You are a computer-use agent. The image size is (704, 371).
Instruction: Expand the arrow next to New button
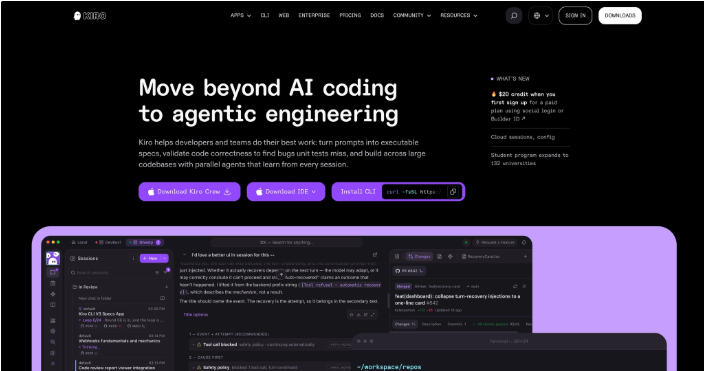point(165,258)
